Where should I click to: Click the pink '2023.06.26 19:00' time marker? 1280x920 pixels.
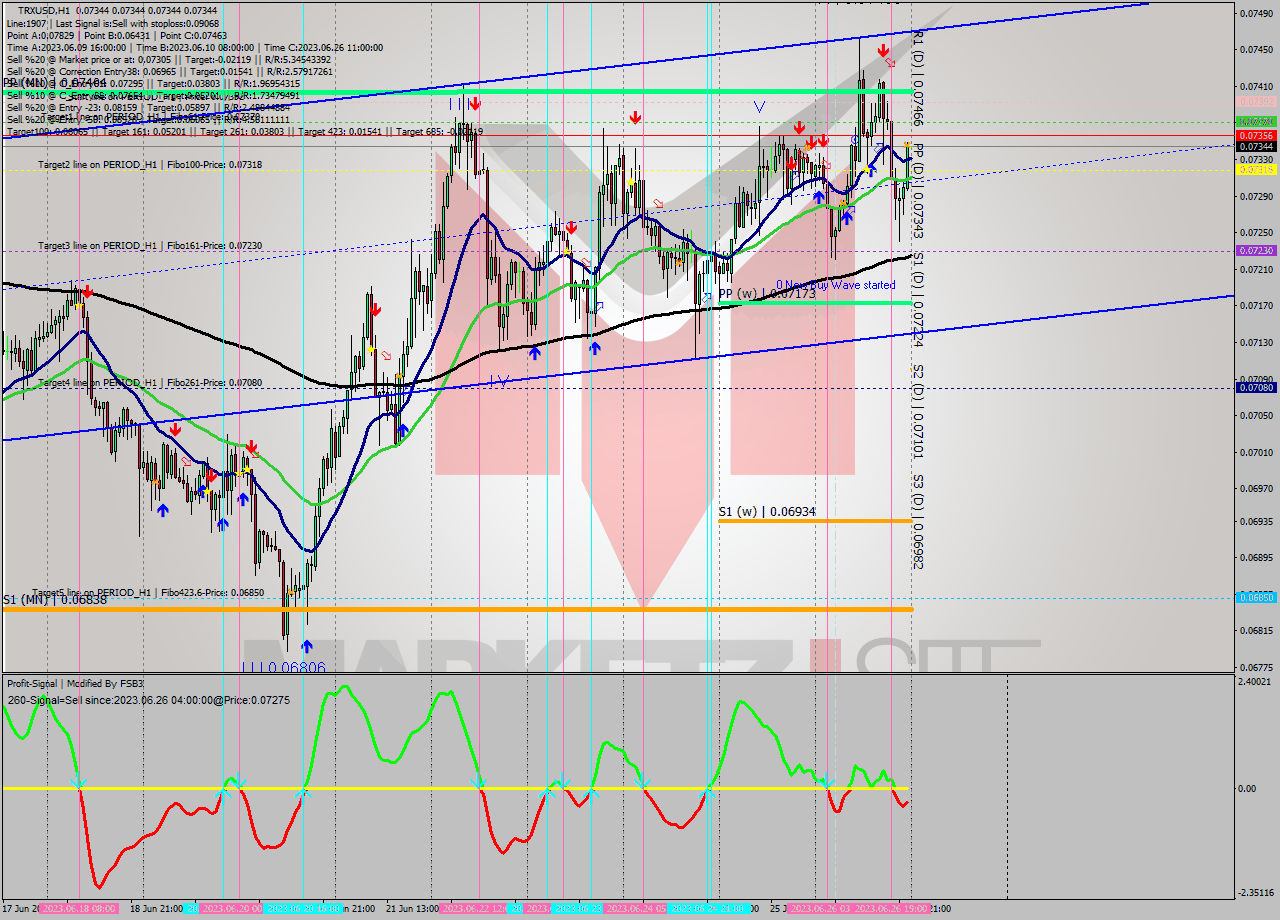coord(891,909)
